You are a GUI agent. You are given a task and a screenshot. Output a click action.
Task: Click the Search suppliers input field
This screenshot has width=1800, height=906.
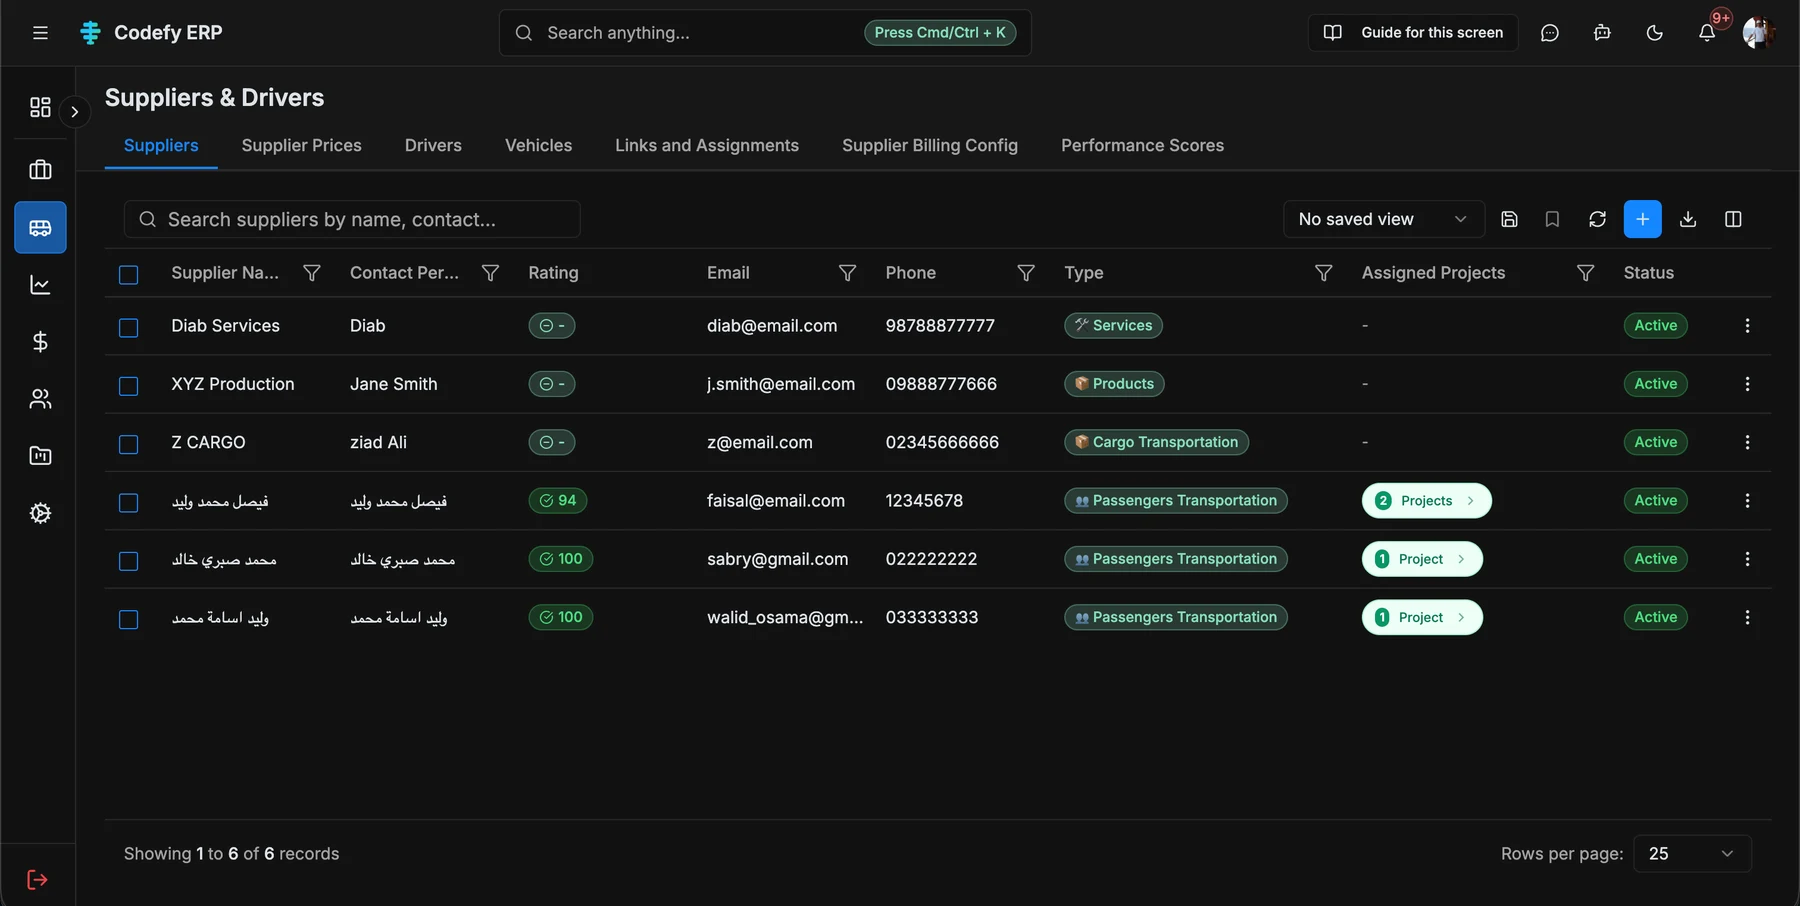pyautogui.click(x=352, y=219)
